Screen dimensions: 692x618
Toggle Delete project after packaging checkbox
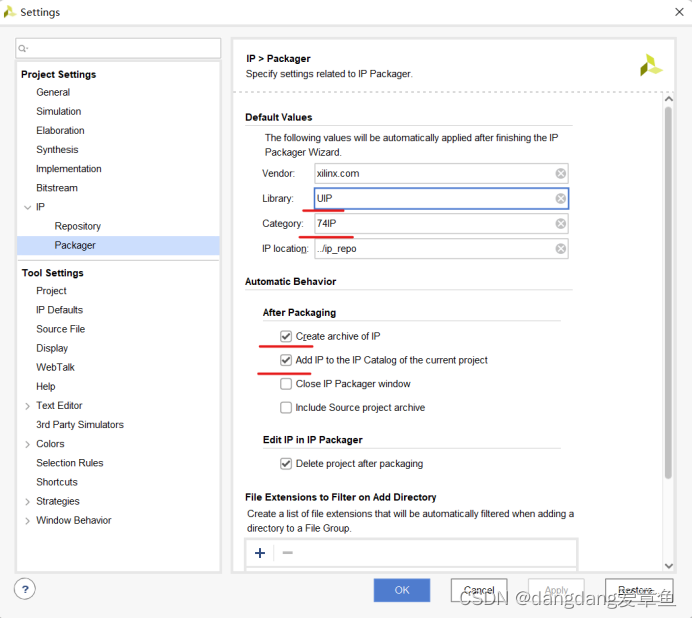[286, 464]
